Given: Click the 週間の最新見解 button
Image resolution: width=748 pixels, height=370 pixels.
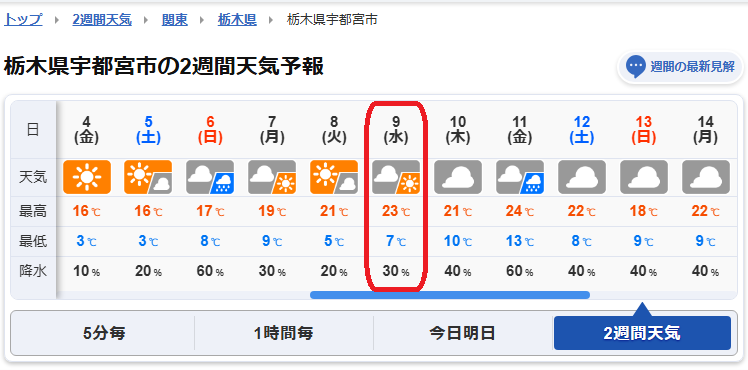Looking at the screenshot, I should [680, 67].
